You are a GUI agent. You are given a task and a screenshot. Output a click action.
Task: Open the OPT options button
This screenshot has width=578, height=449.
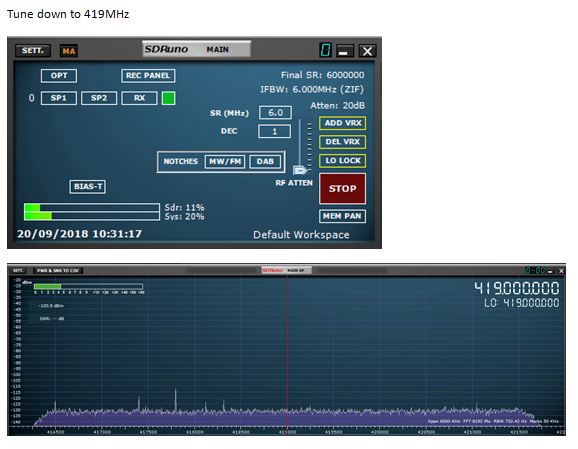pyautogui.click(x=59, y=76)
